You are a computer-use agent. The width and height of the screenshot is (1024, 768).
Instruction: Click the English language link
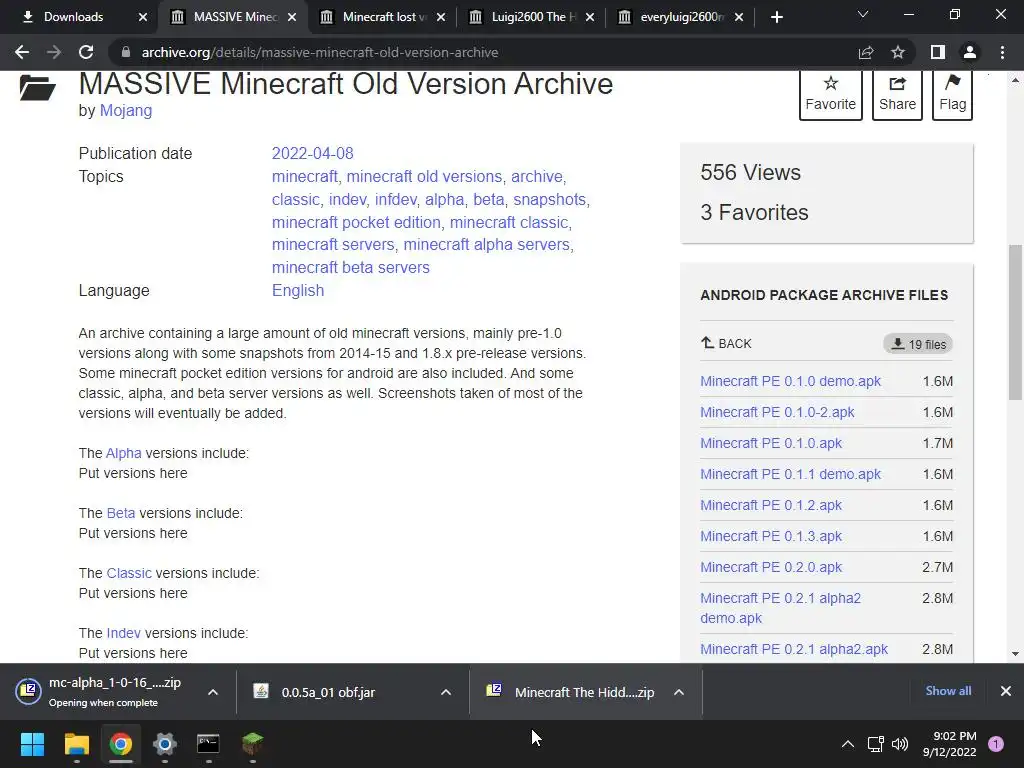click(298, 290)
